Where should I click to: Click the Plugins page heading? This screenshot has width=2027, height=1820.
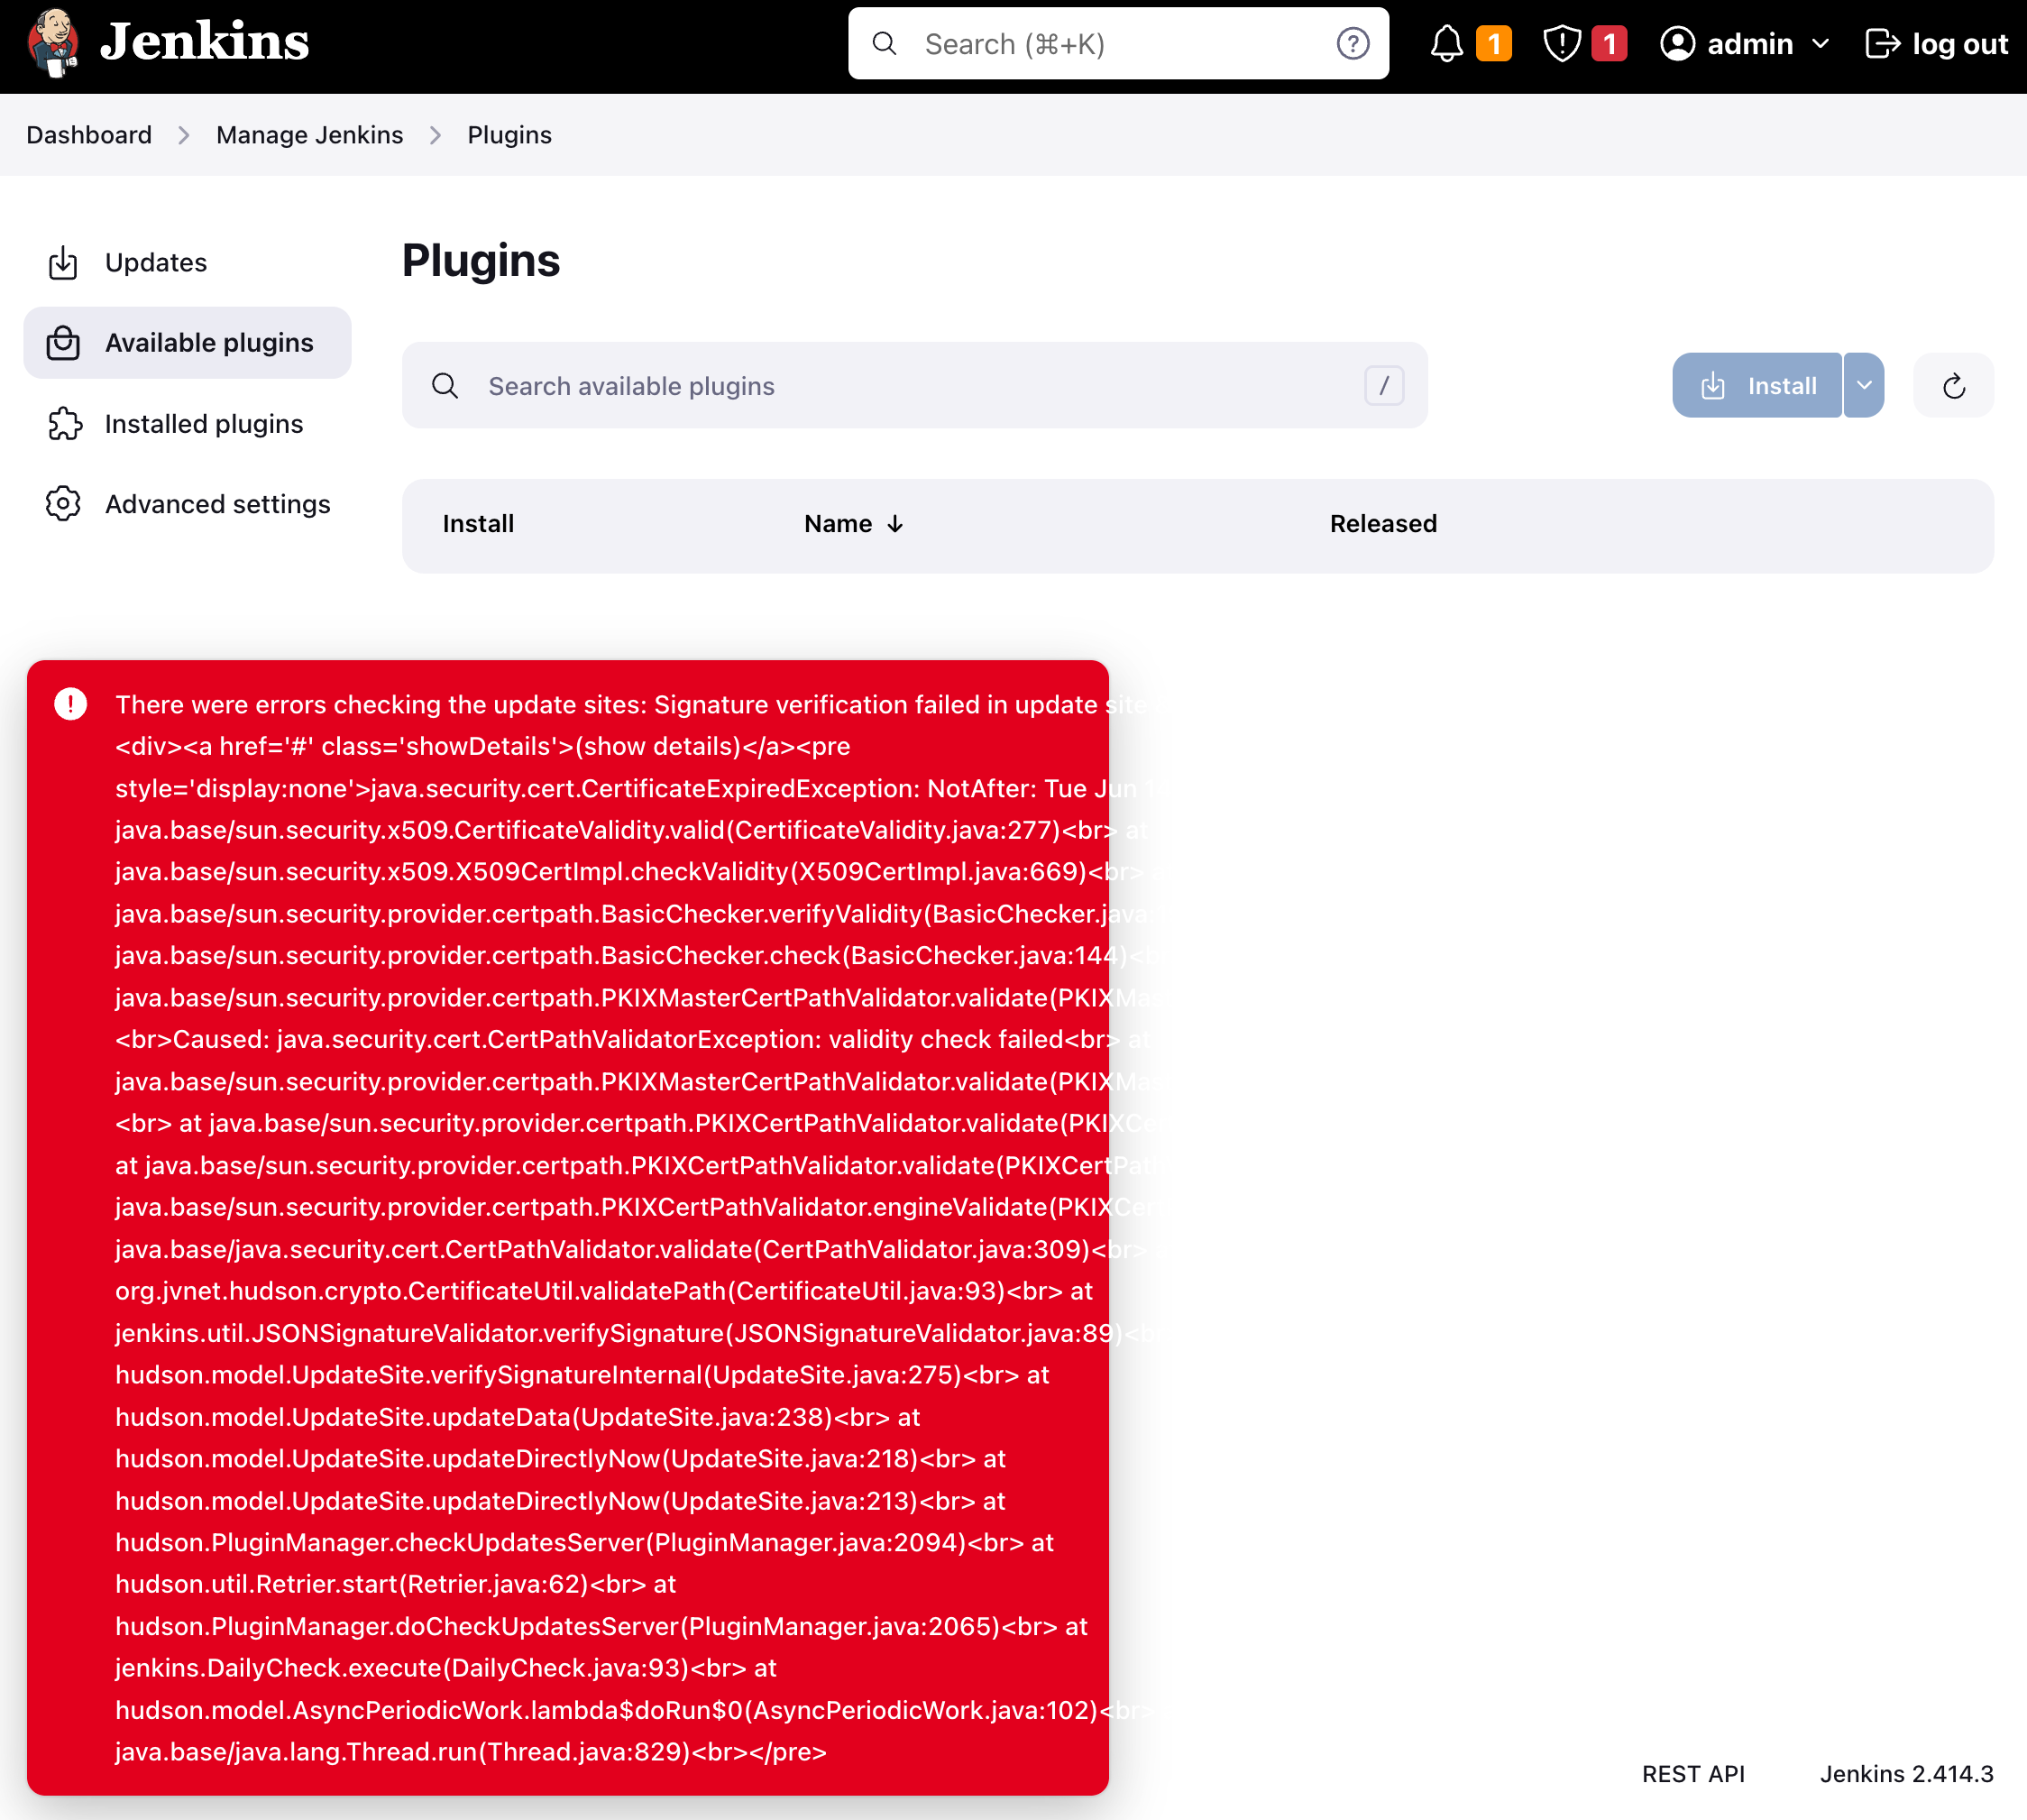click(481, 261)
